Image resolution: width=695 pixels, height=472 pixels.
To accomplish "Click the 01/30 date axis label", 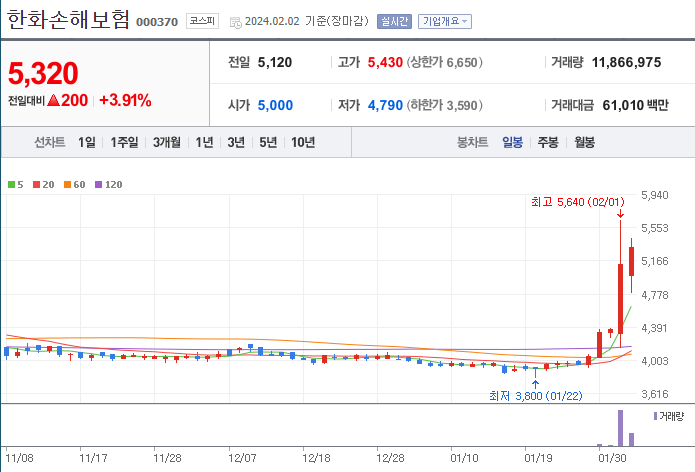I will pos(612,458).
